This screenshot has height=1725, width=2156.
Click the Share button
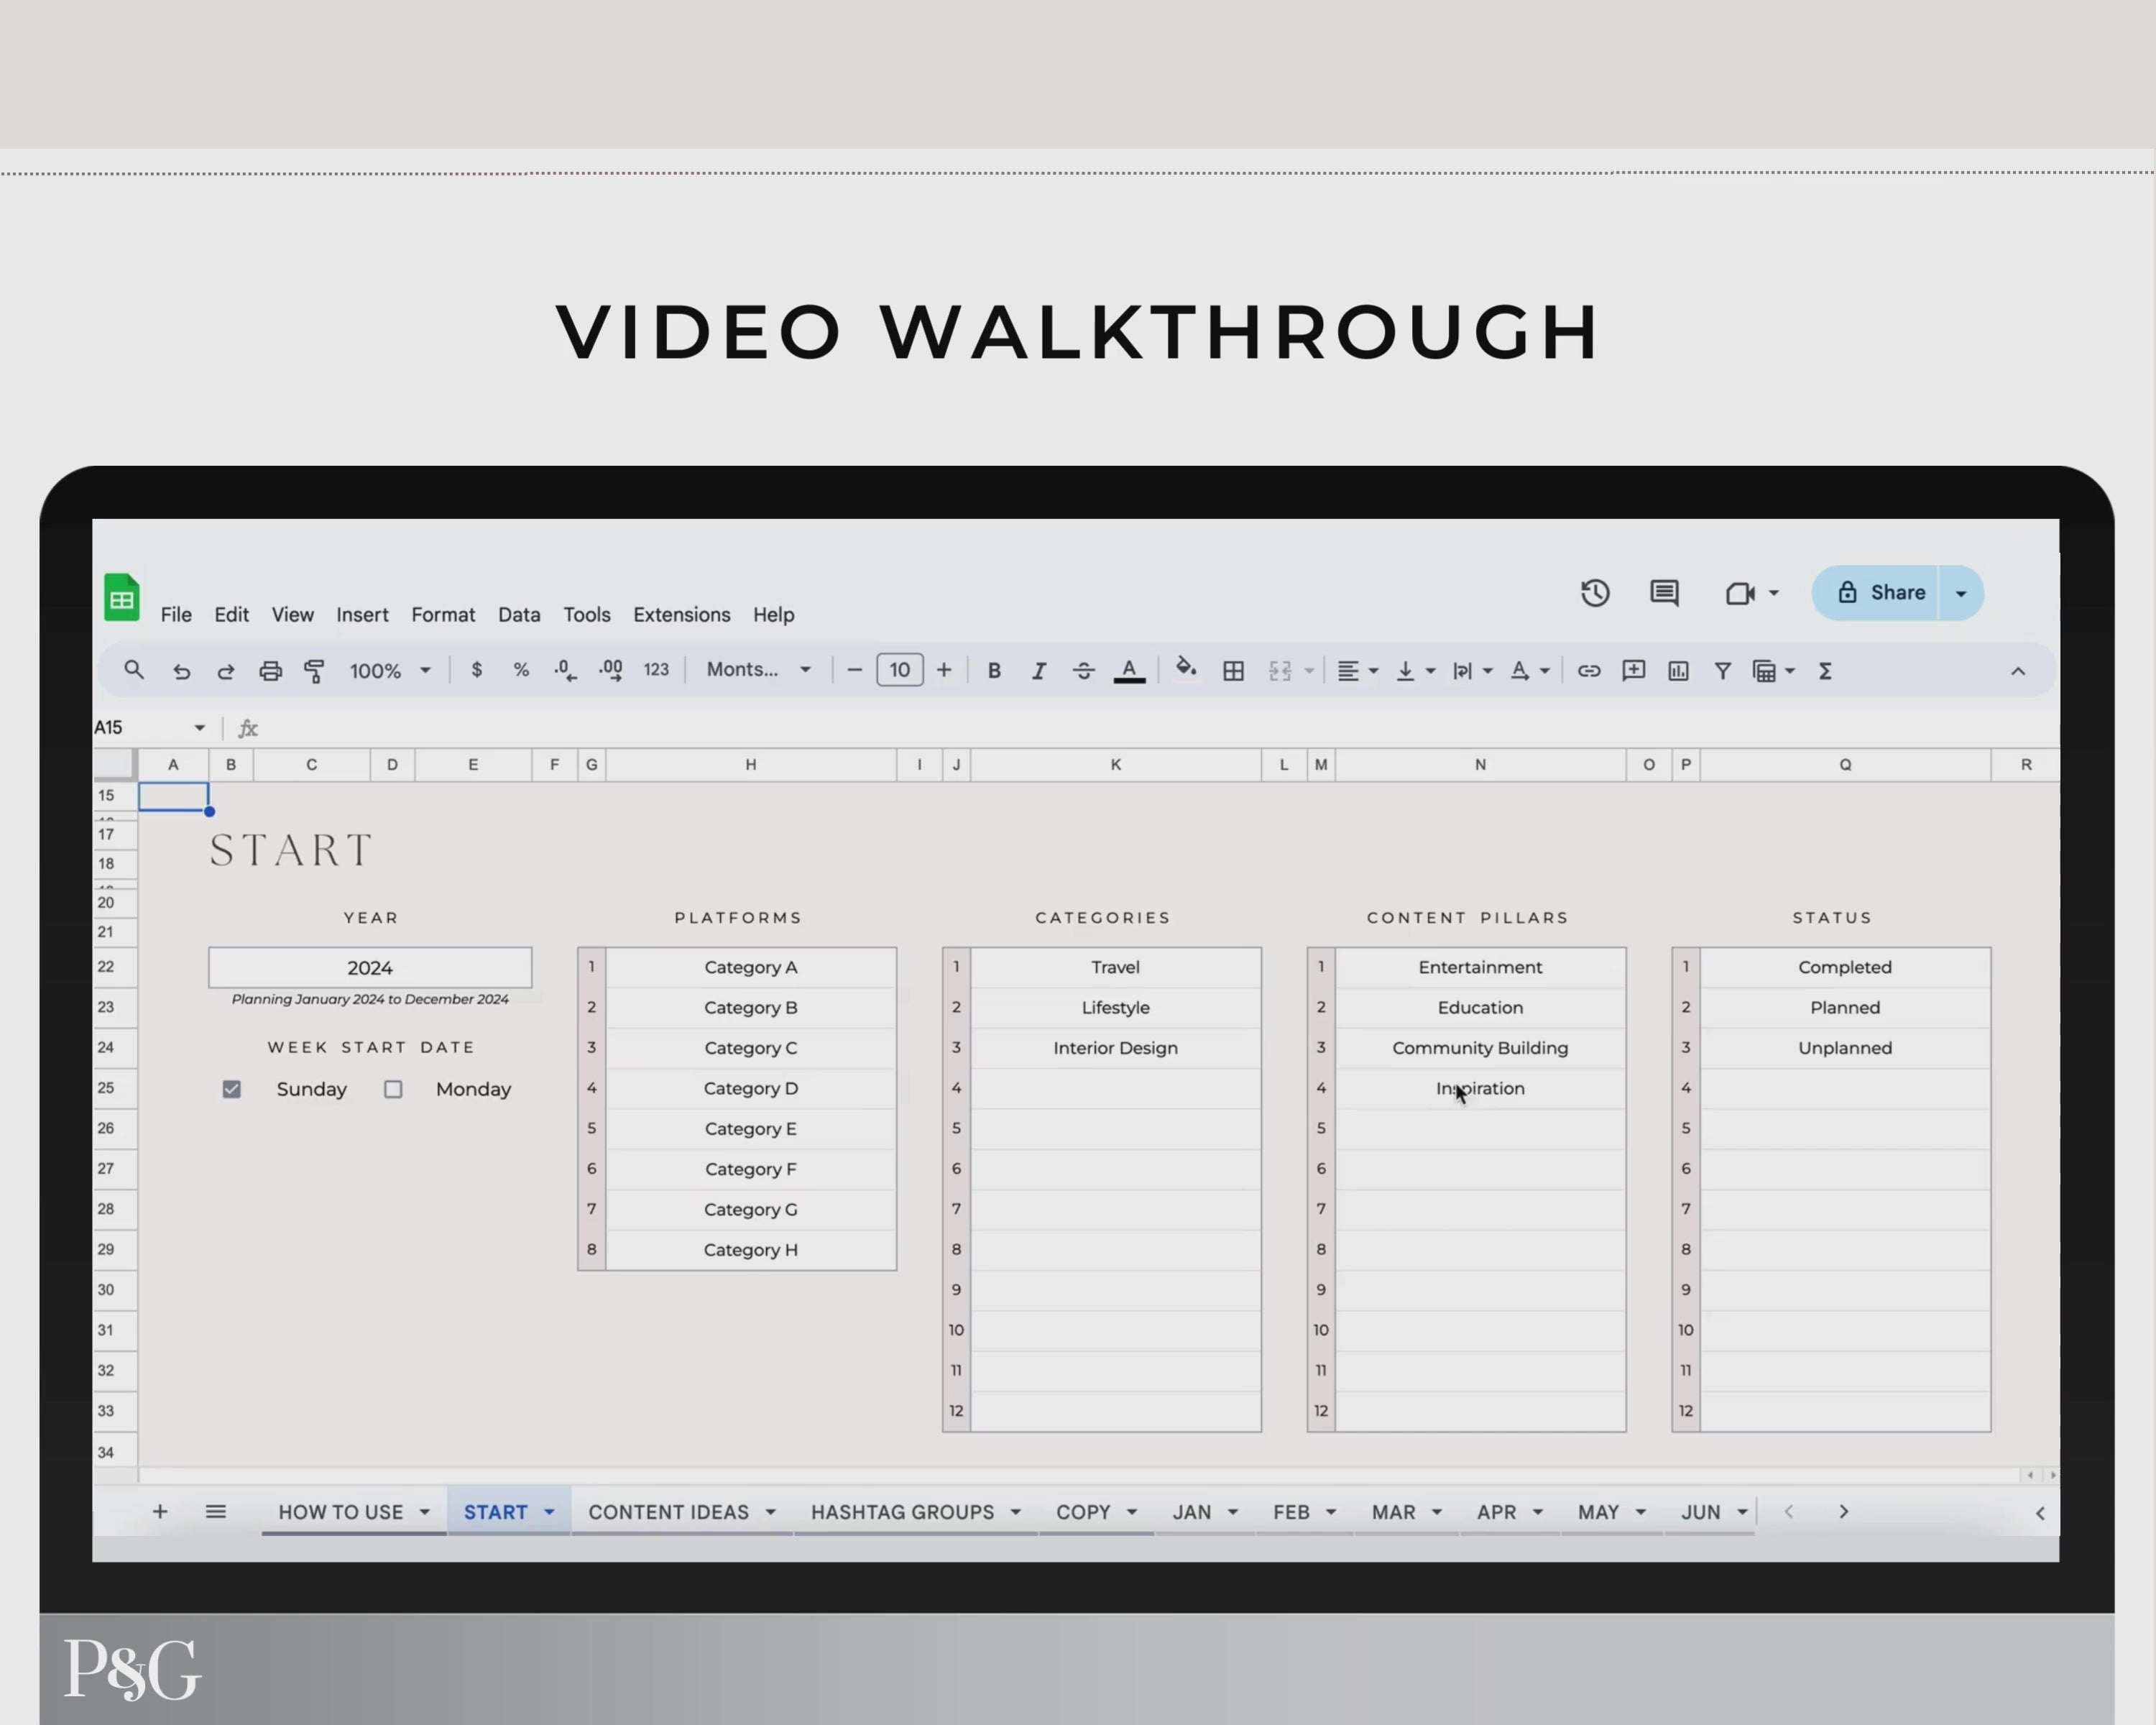click(x=1879, y=593)
